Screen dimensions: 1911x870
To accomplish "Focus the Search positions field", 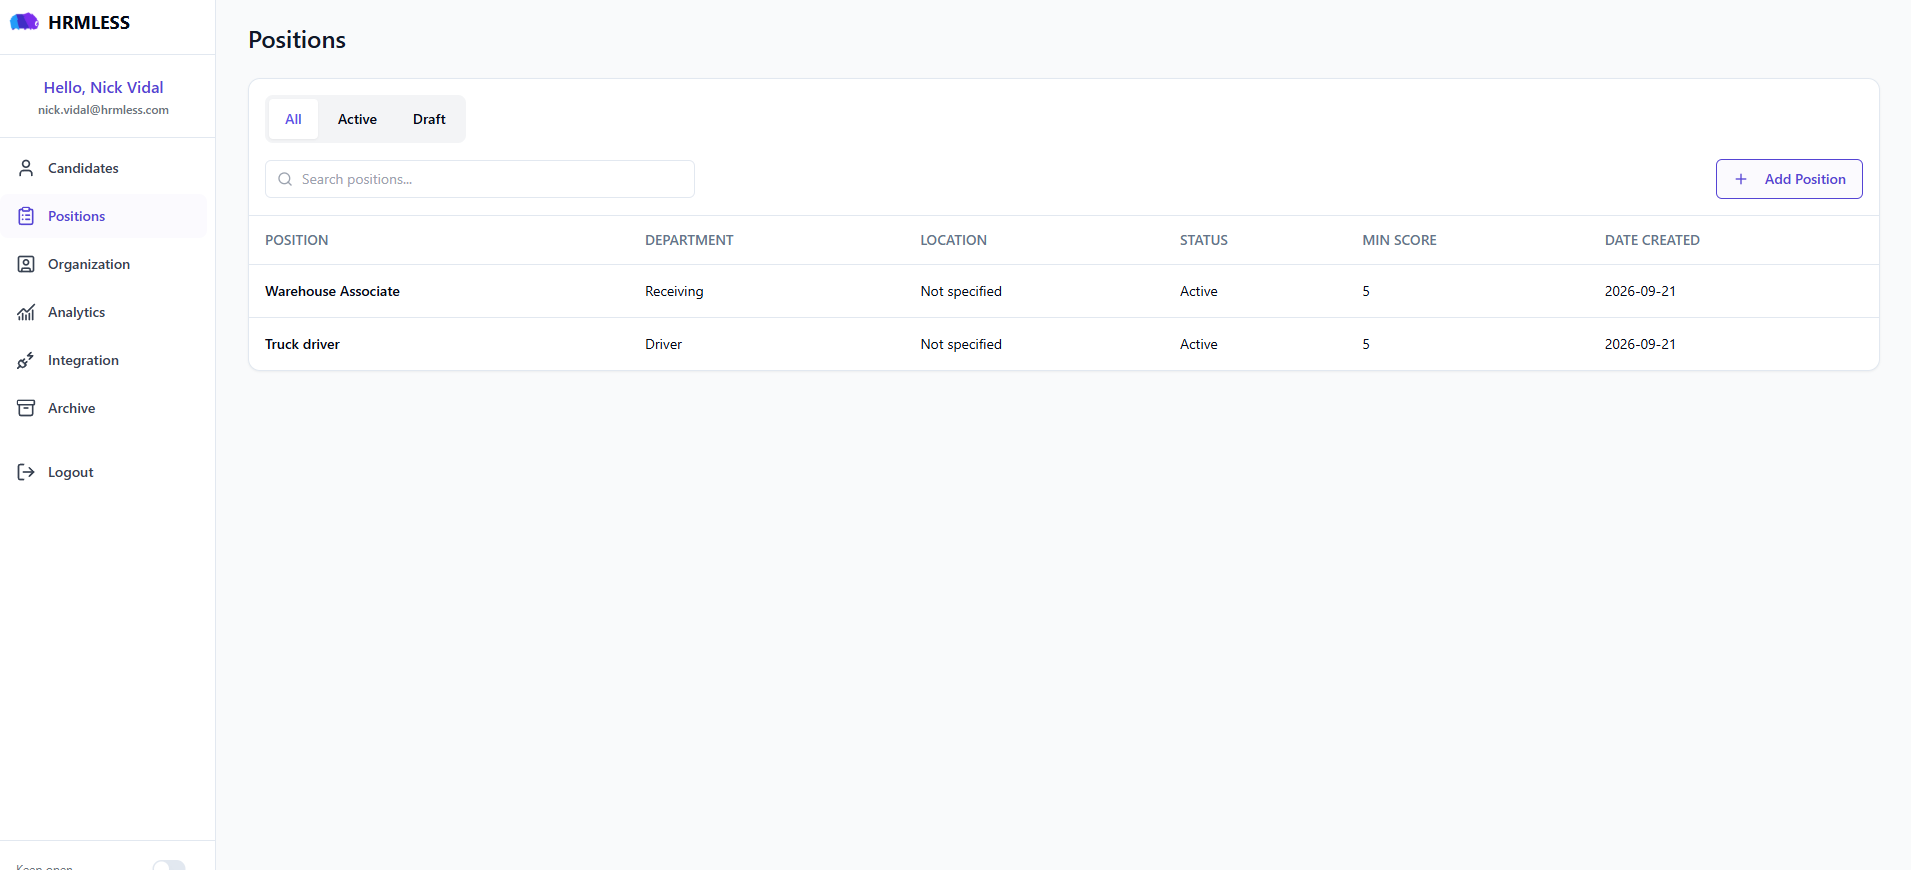I will 480,179.
